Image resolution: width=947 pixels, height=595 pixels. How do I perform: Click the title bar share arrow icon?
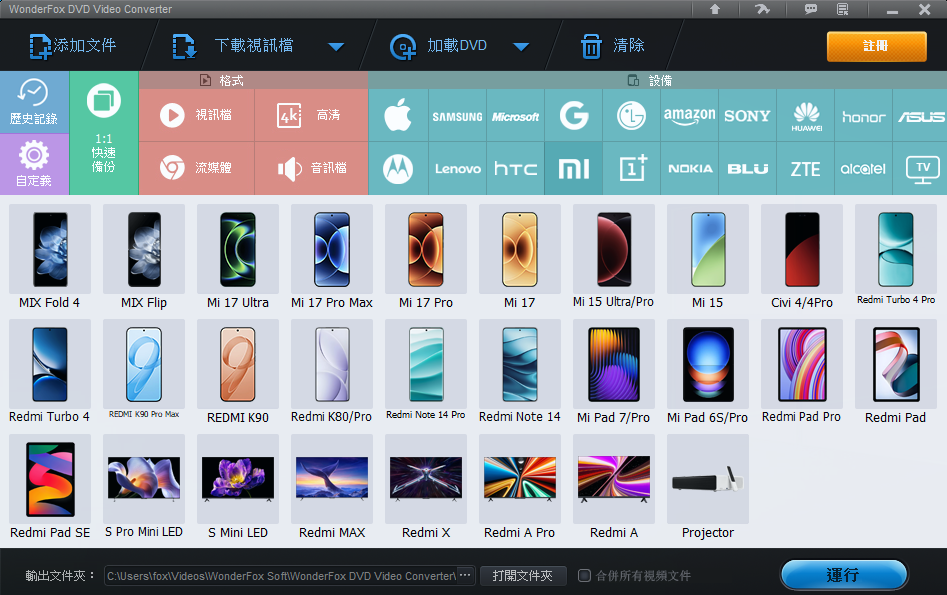point(762,9)
